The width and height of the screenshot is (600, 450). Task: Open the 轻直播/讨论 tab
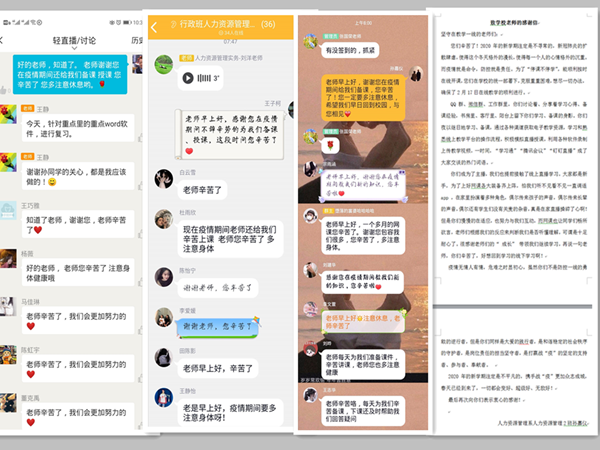coord(74,40)
